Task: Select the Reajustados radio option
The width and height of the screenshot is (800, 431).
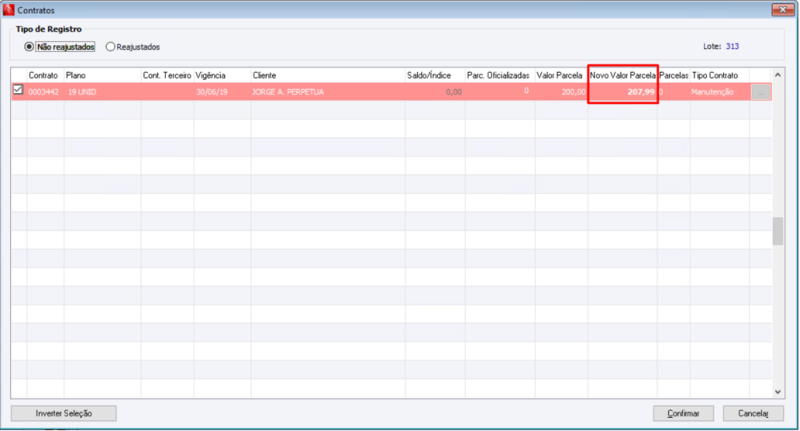Action: [x=110, y=47]
